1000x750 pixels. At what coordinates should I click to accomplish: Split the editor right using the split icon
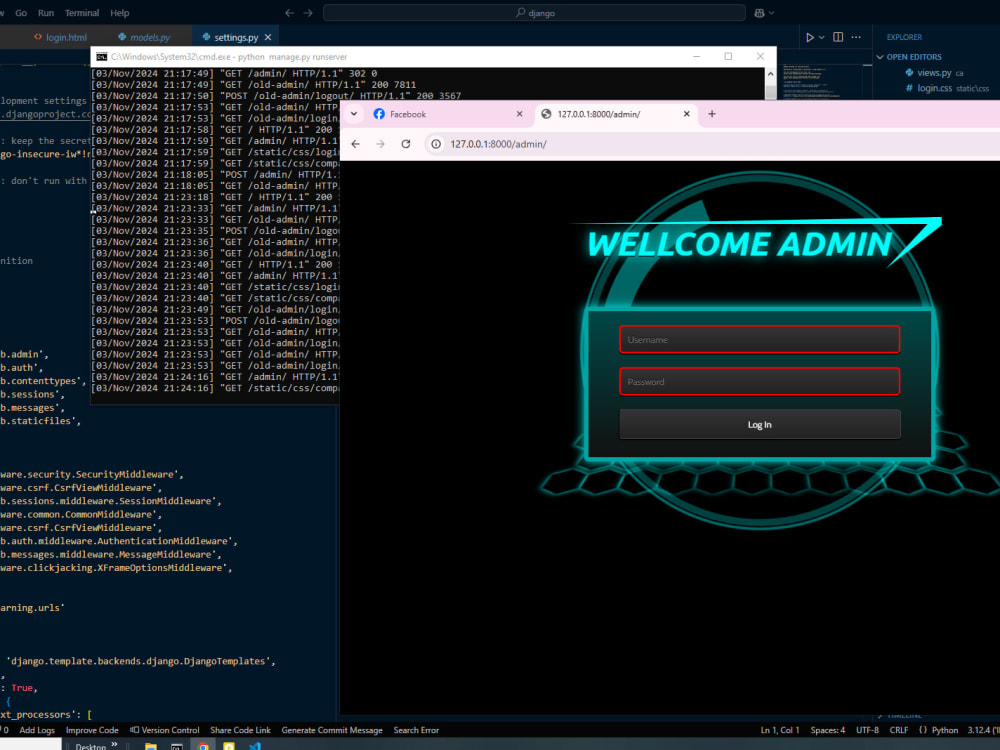coord(838,37)
